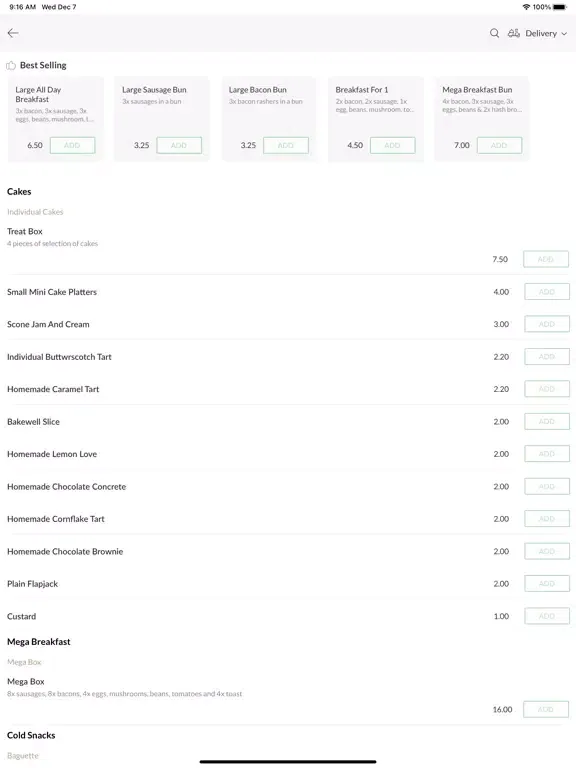Screen dimensions: 576x768
Task: Add Mega Breakfast Bun to order
Action: click(499, 145)
